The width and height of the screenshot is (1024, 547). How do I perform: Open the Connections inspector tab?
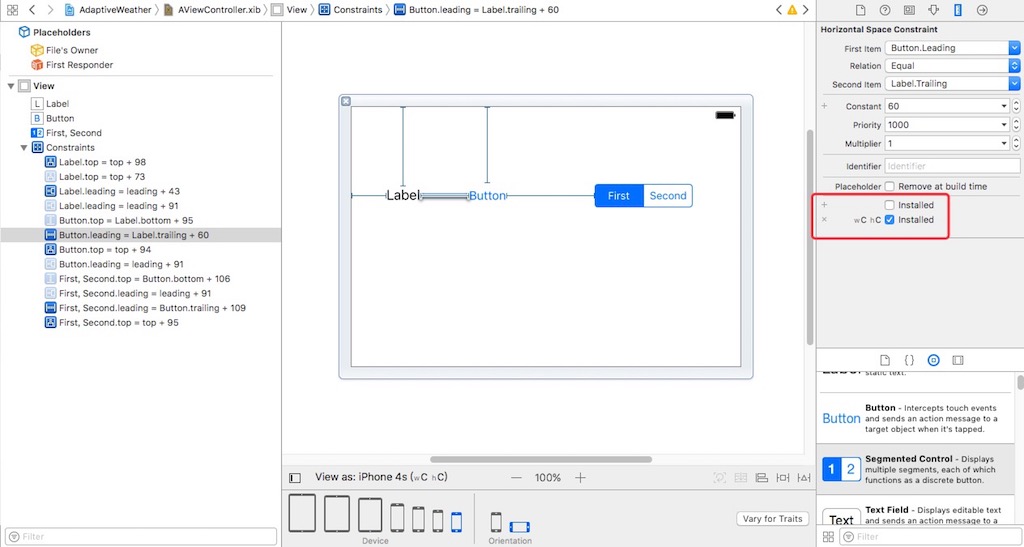coord(982,10)
